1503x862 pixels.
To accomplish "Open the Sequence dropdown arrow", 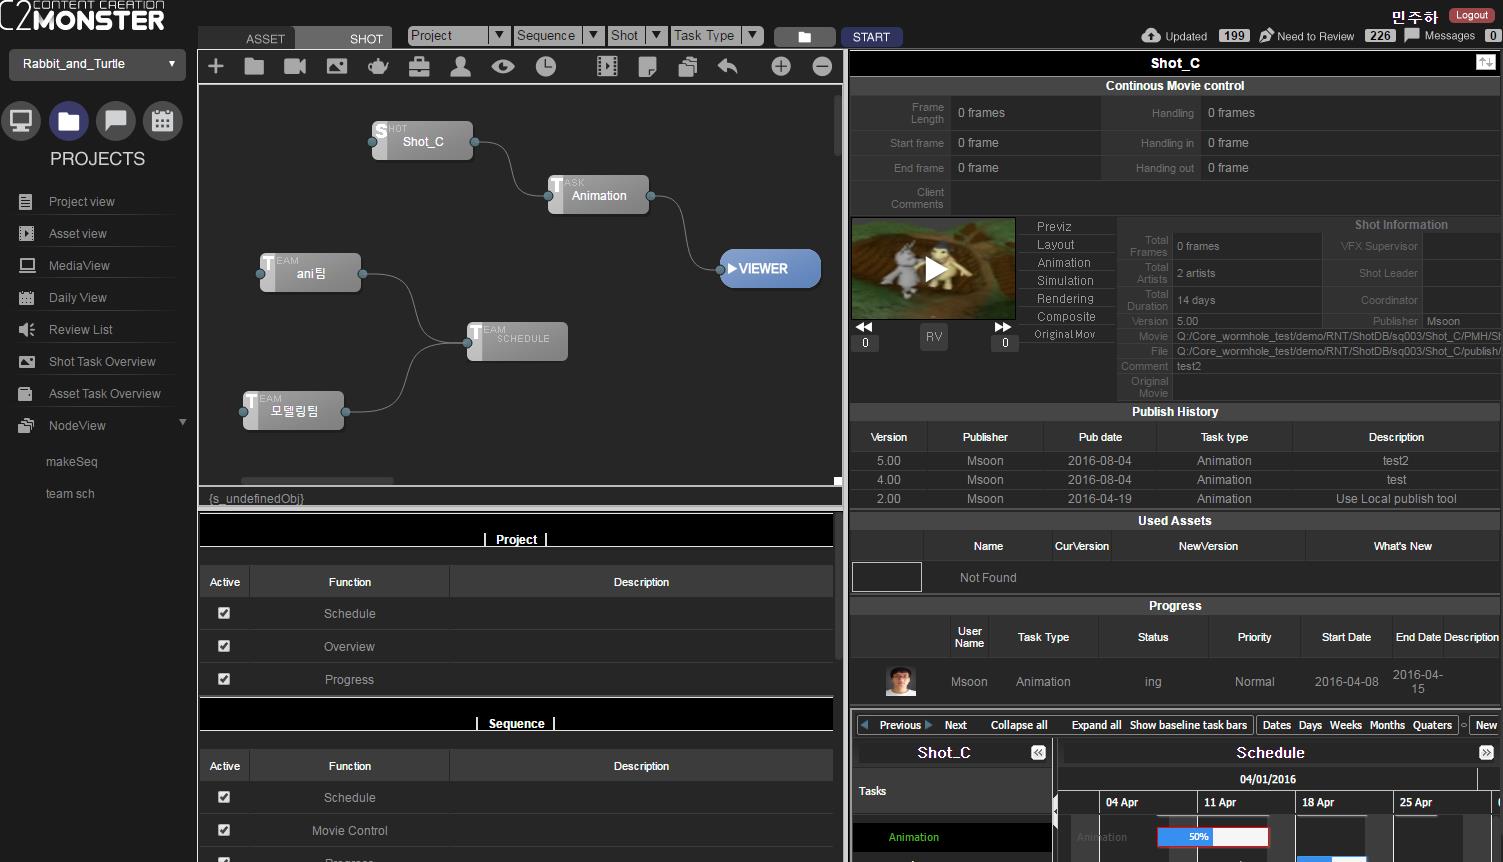I will 593,35.
